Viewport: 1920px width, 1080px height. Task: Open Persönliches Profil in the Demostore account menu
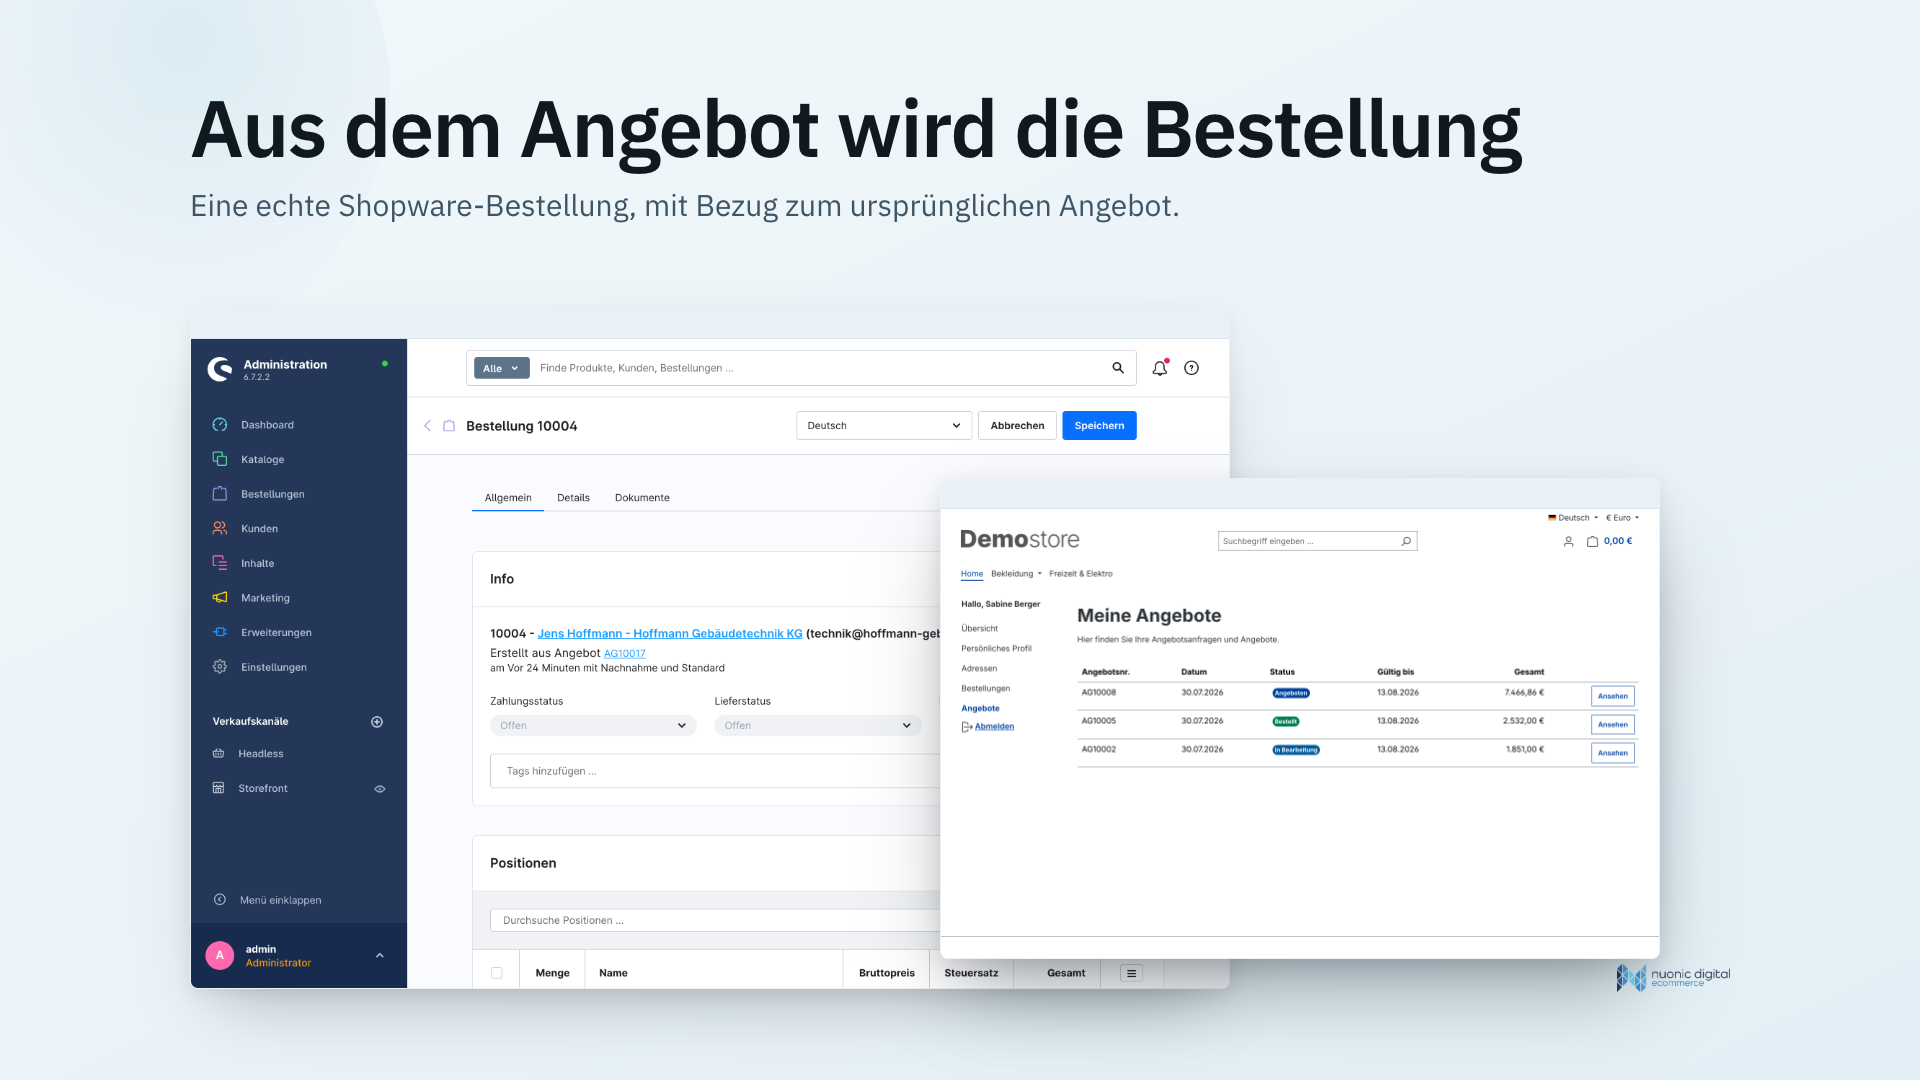(x=996, y=649)
